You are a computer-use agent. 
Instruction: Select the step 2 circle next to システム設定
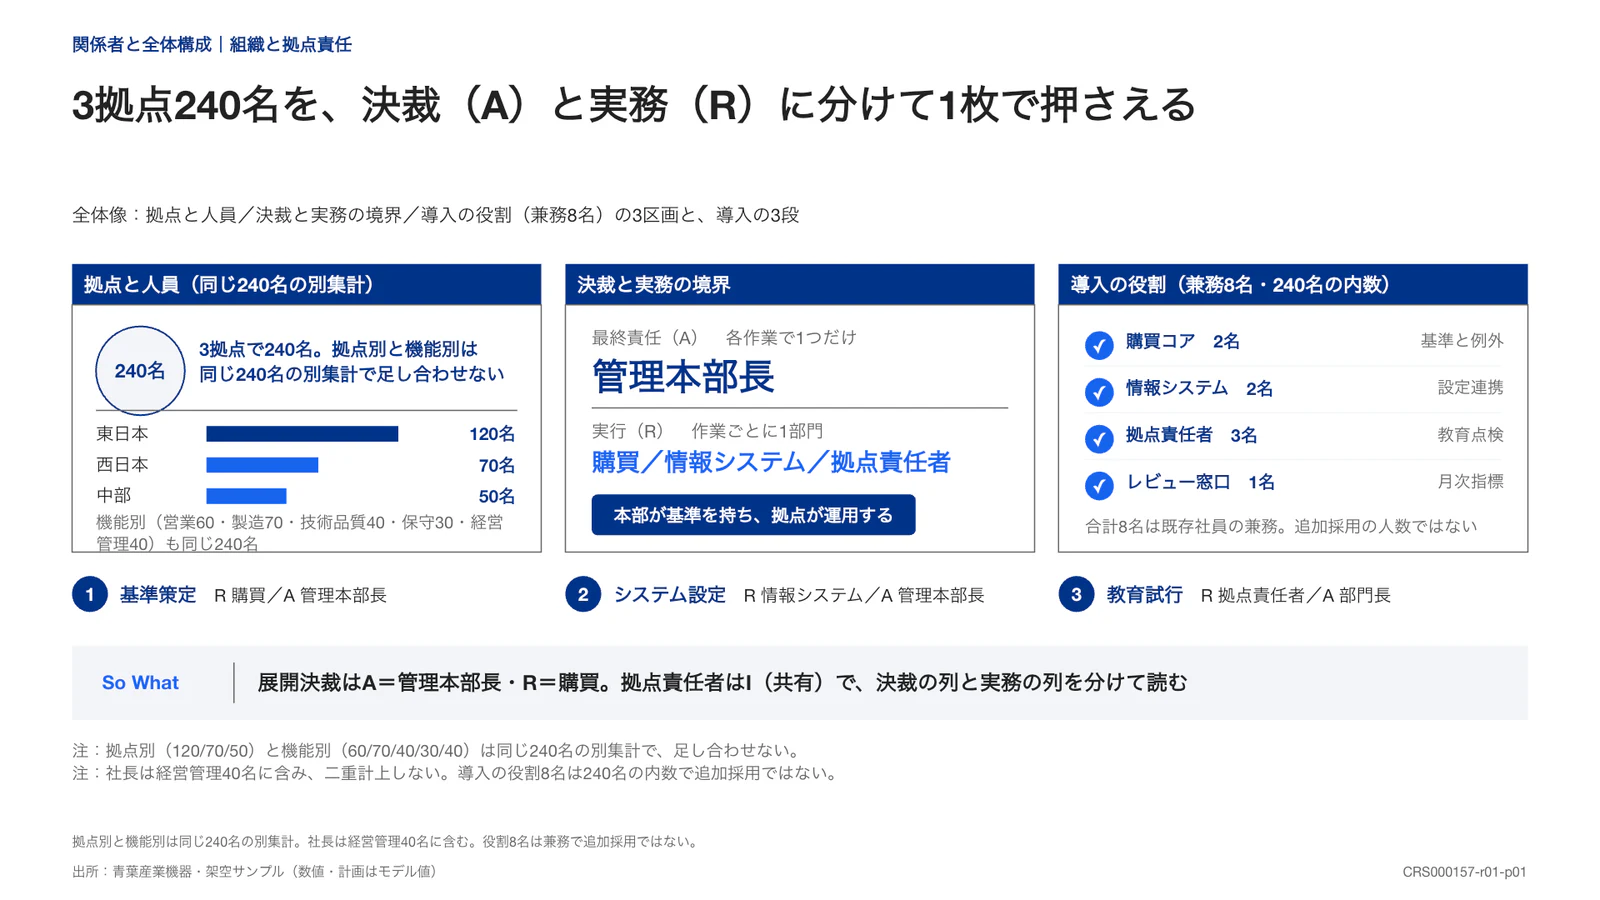pyautogui.click(x=583, y=595)
